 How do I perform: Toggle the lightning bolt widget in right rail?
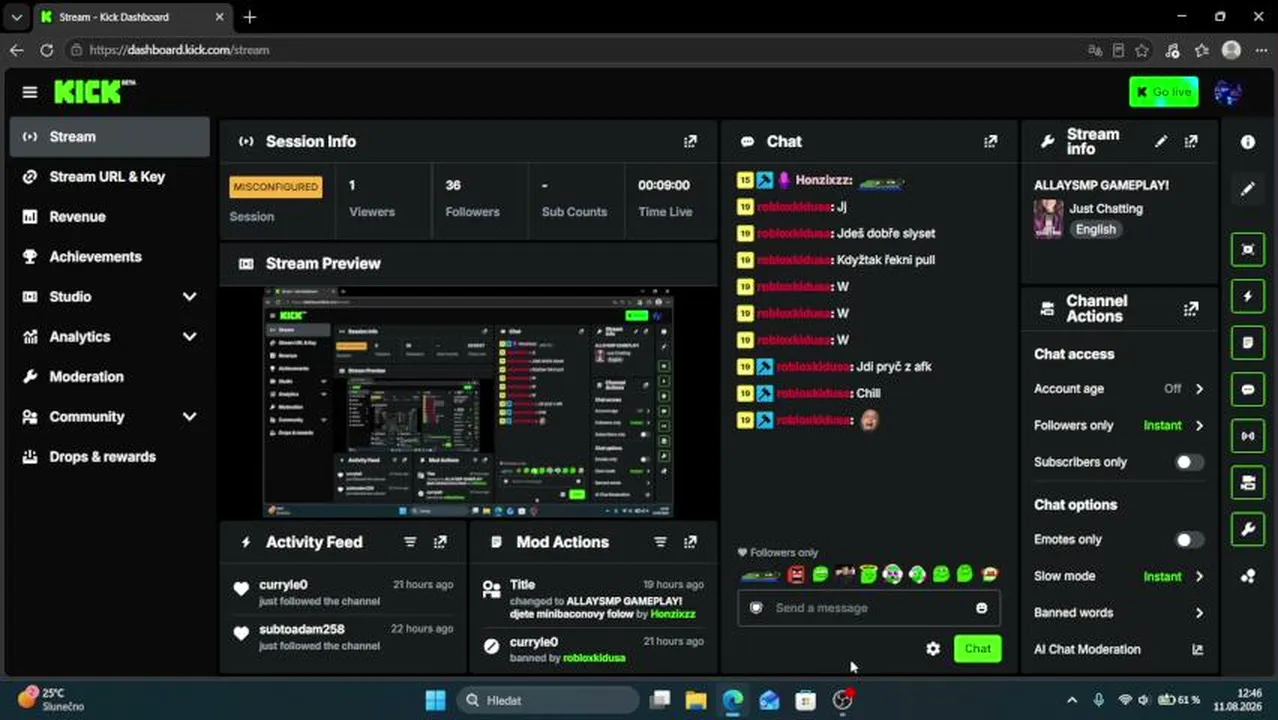pyautogui.click(x=1248, y=296)
